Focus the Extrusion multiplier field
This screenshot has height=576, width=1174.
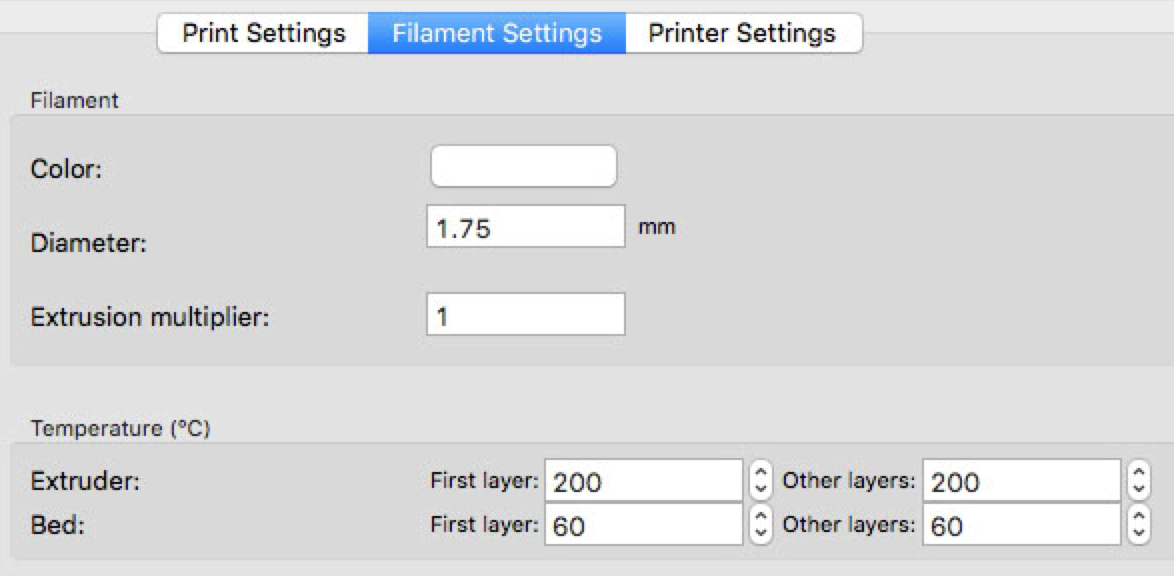[x=526, y=314]
